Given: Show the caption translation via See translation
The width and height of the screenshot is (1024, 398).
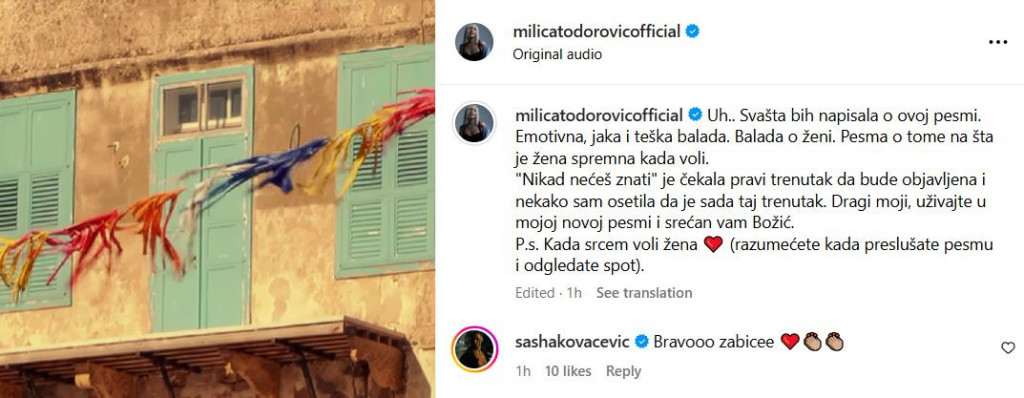Looking at the screenshot, I should [x=644, y=293].
